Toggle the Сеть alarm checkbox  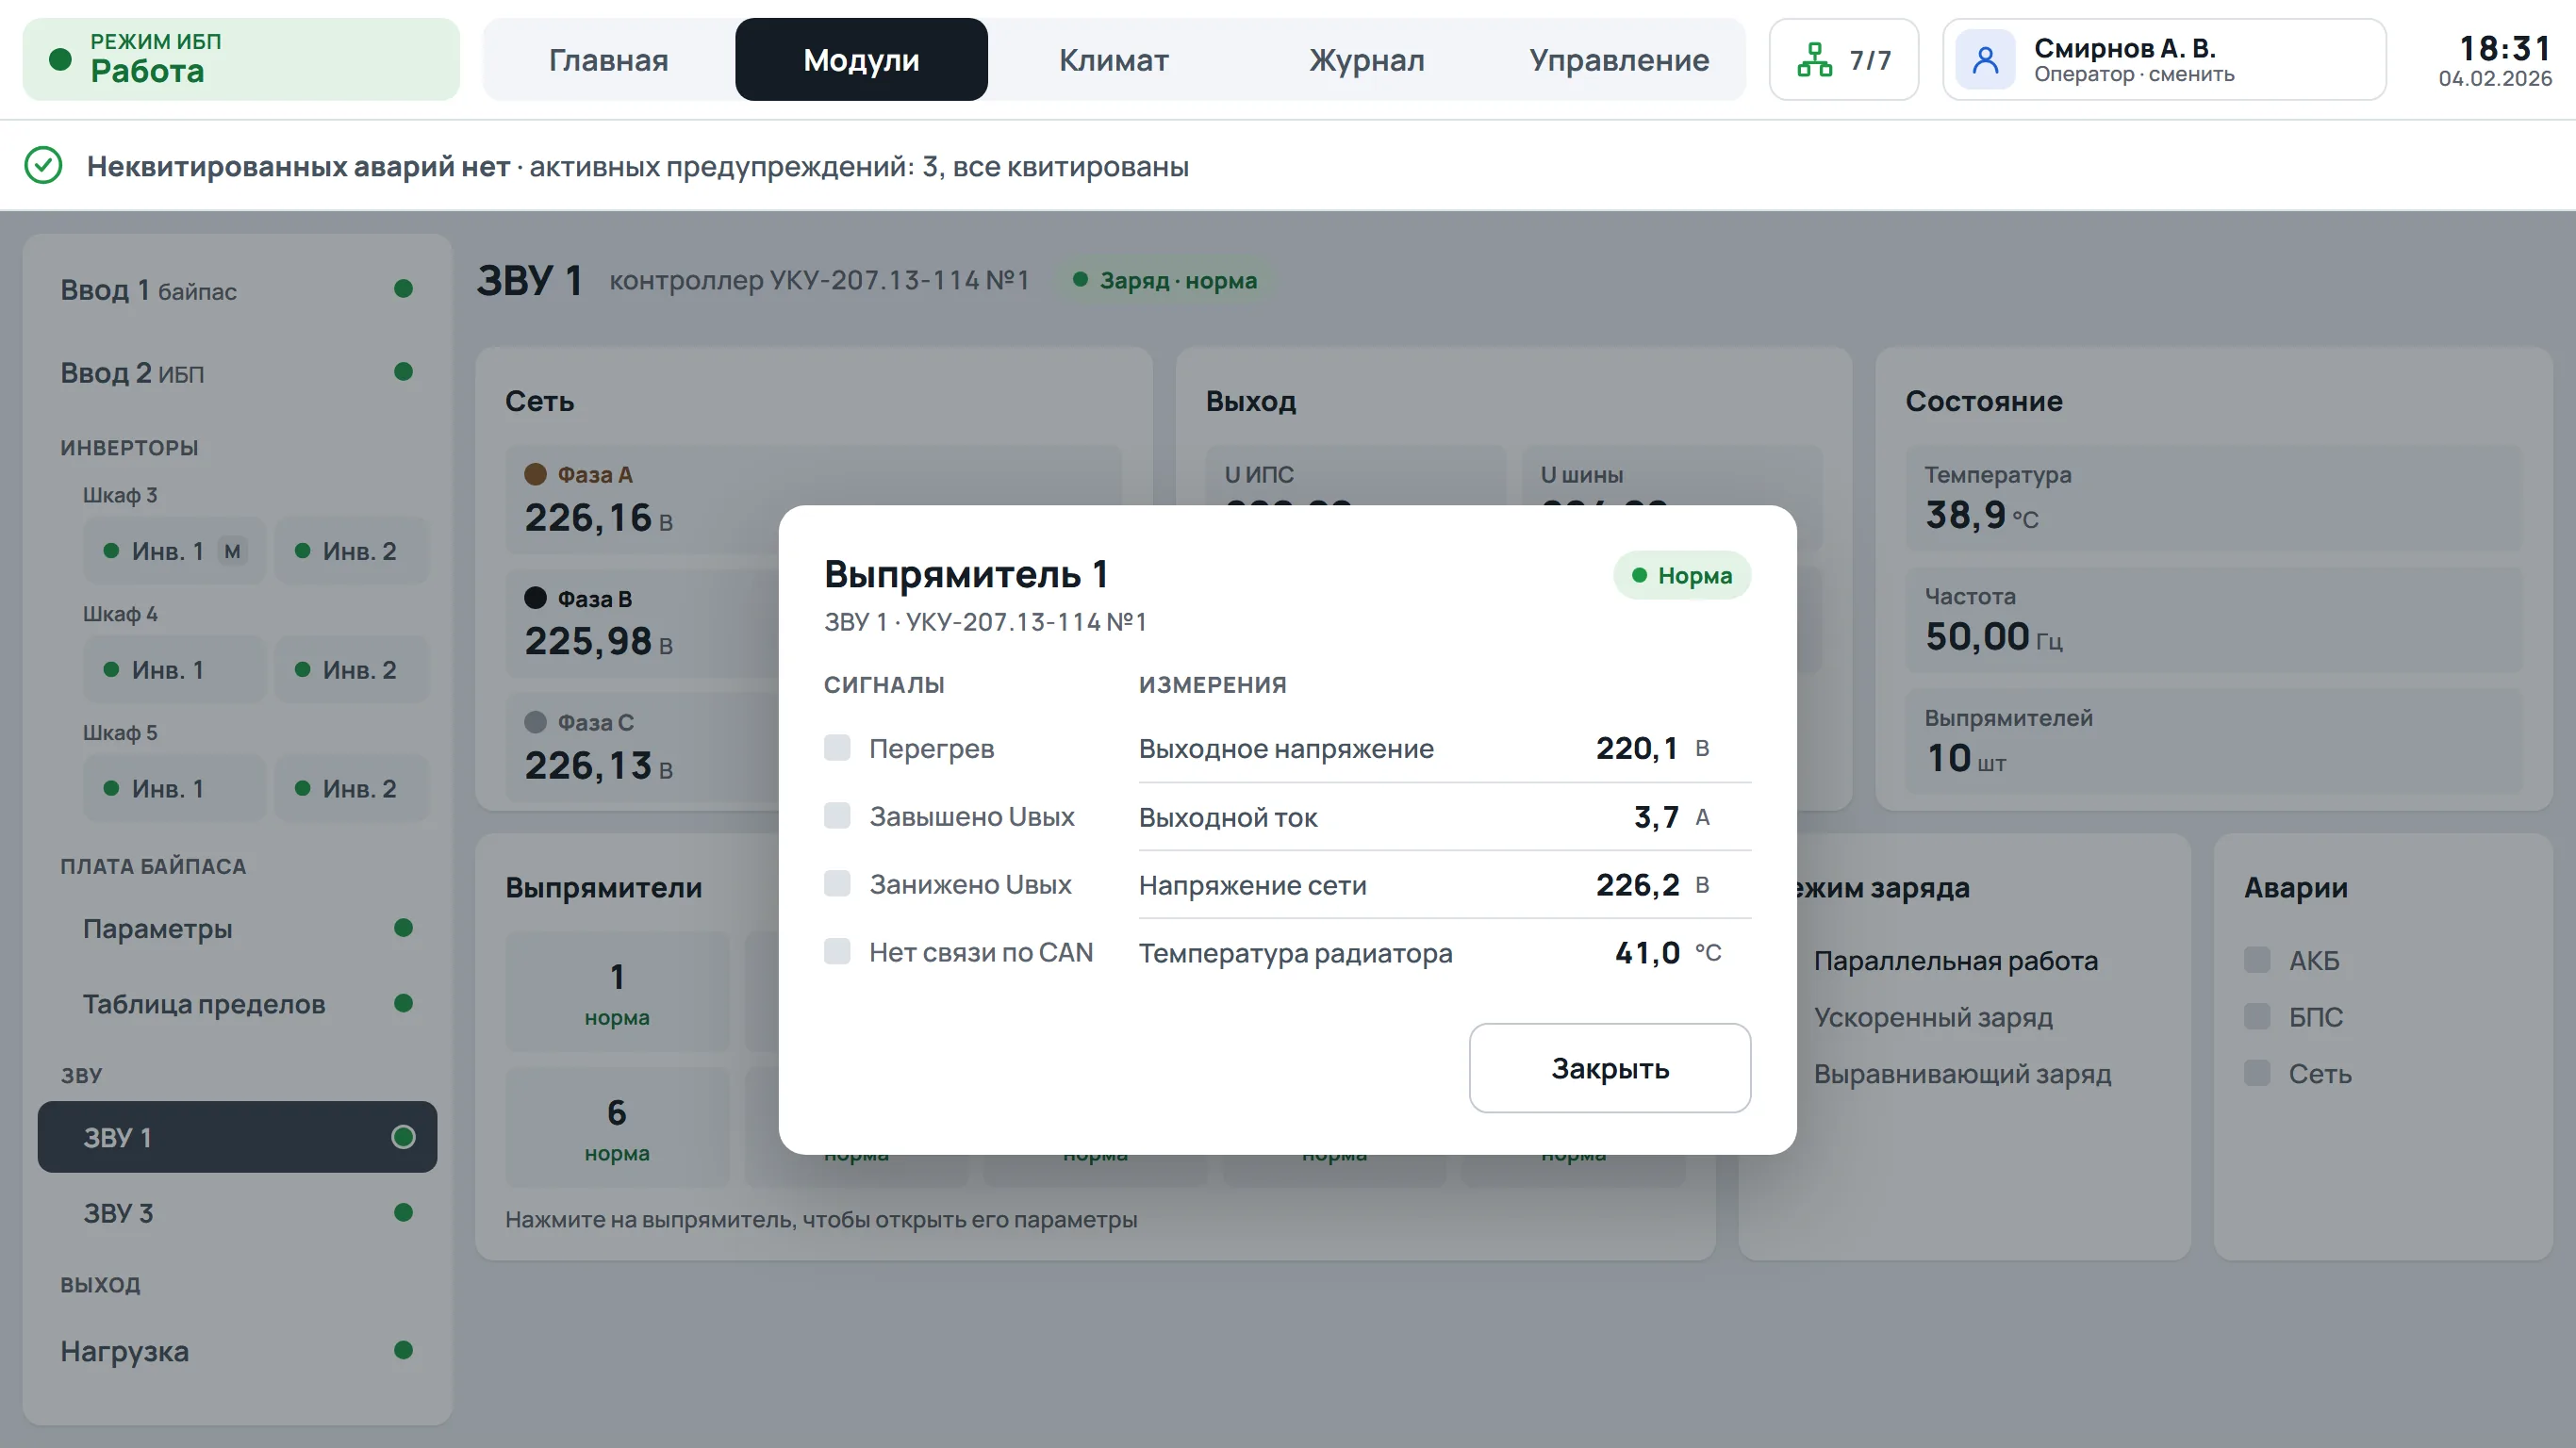click(x=2257, y=1074)
